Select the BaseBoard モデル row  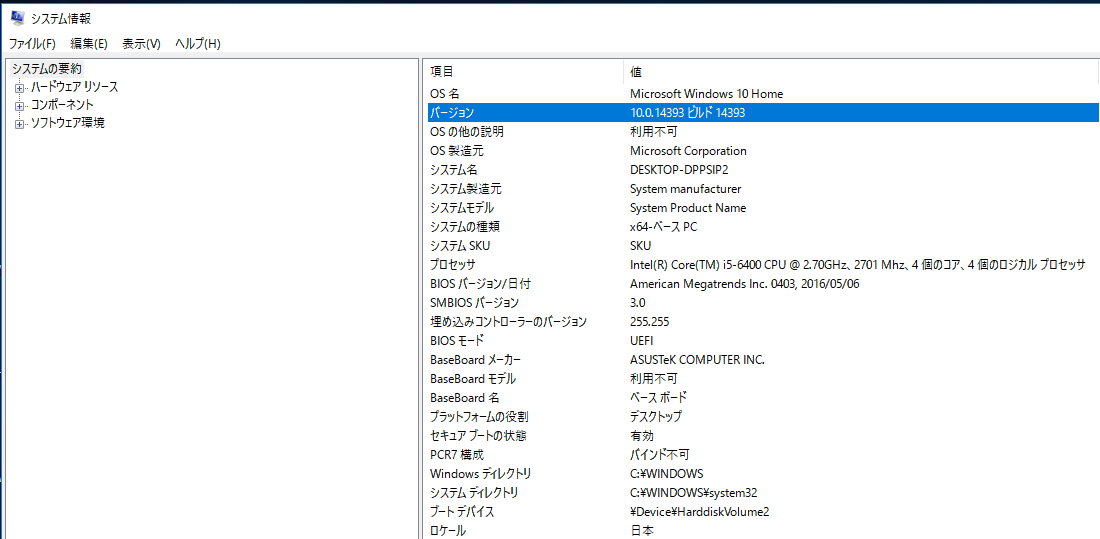(763, 379)
